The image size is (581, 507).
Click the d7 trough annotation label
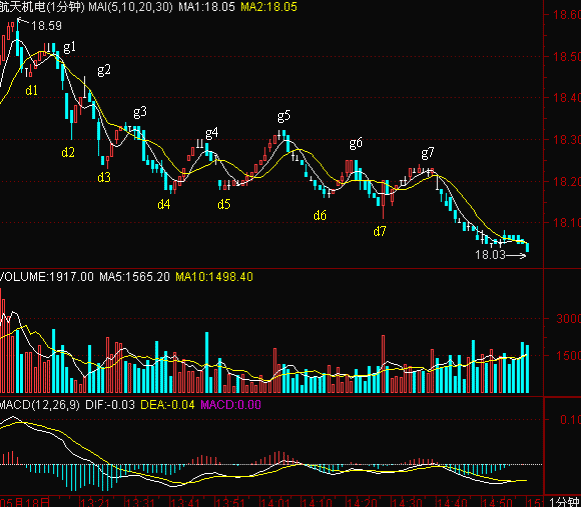tap(379, 231)
